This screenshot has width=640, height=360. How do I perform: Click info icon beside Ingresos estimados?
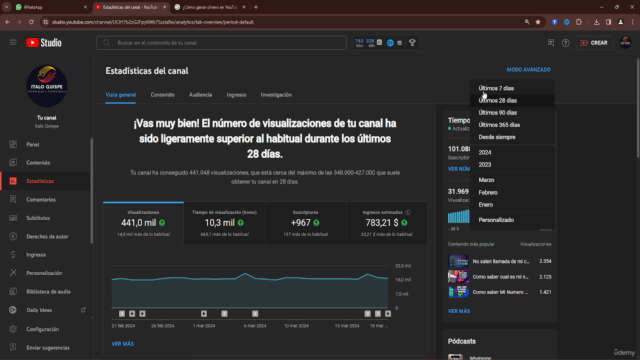click(408, 212)
